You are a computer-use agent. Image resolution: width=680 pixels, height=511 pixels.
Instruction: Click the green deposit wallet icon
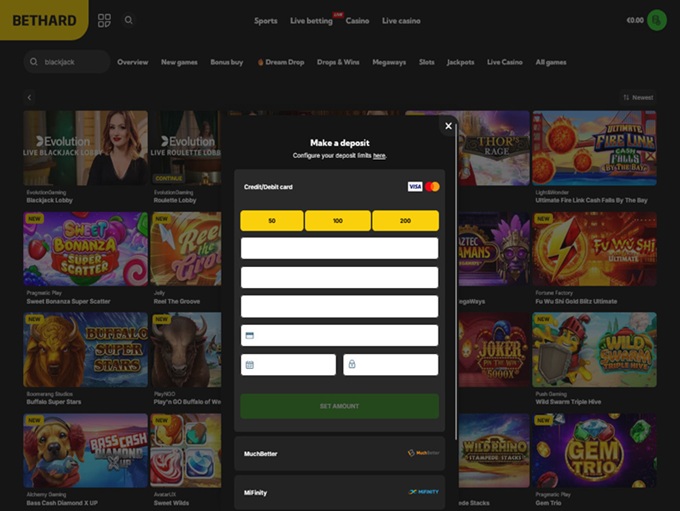pos(656,20)
